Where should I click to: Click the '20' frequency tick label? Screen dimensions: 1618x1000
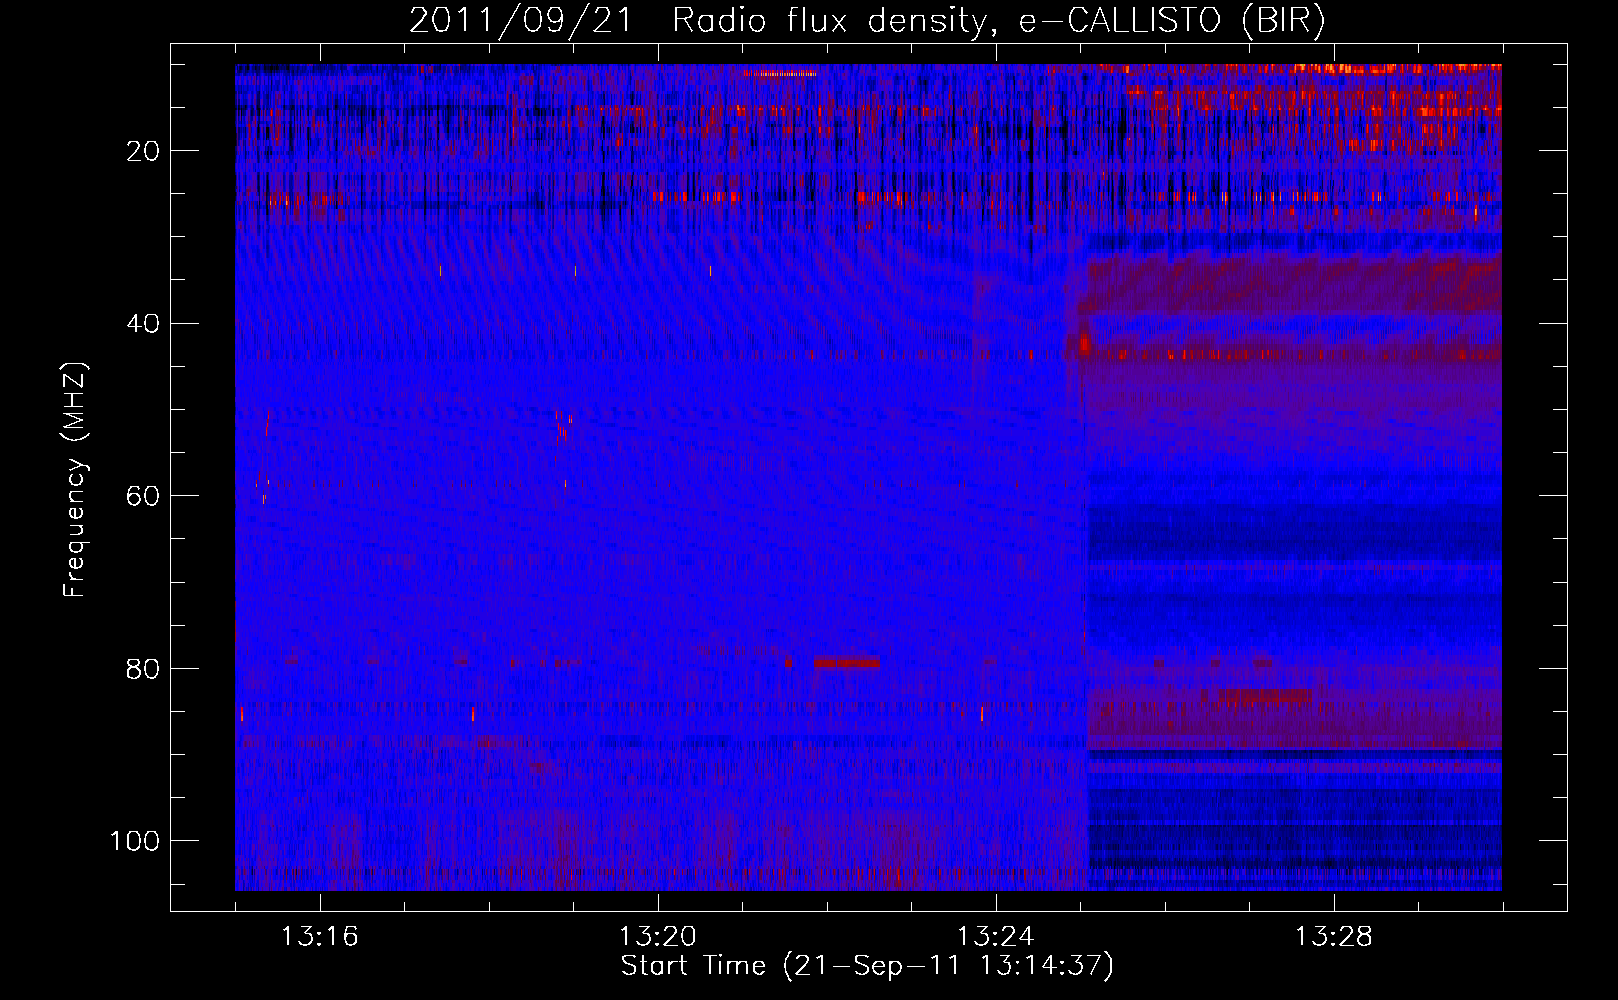coord(143,151)
